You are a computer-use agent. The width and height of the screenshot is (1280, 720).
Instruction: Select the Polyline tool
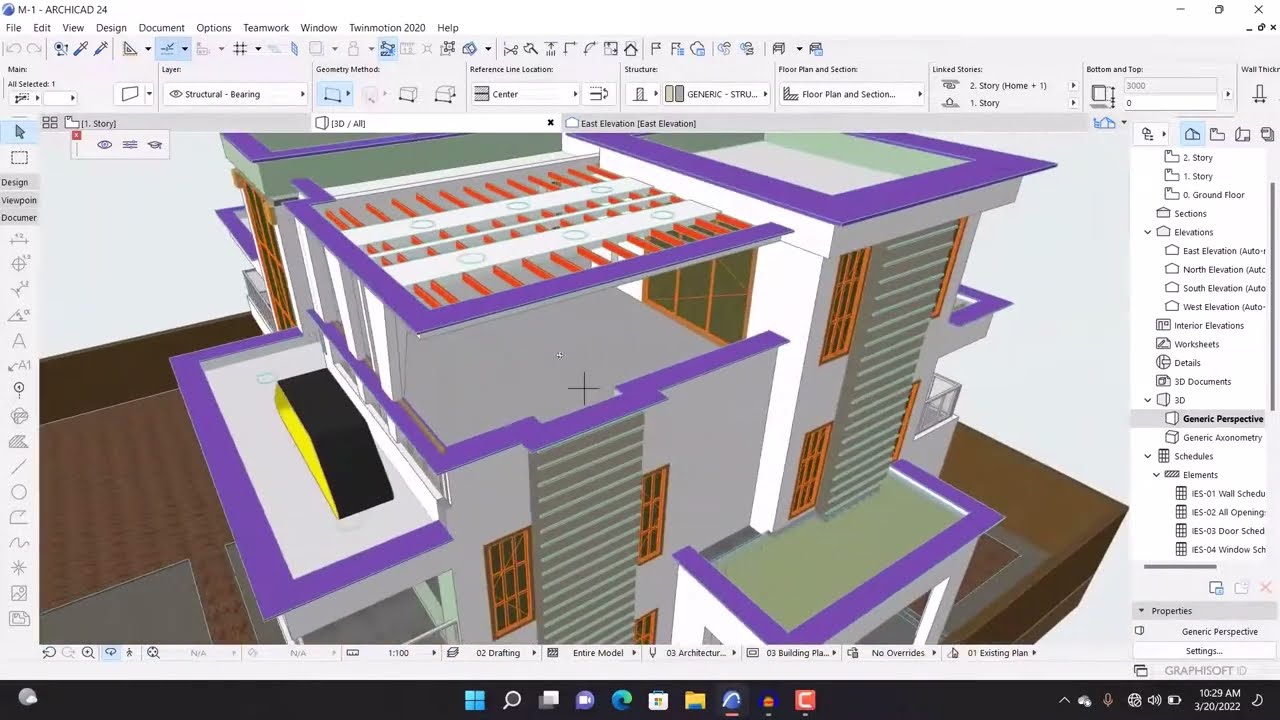[x=19, y=518]
